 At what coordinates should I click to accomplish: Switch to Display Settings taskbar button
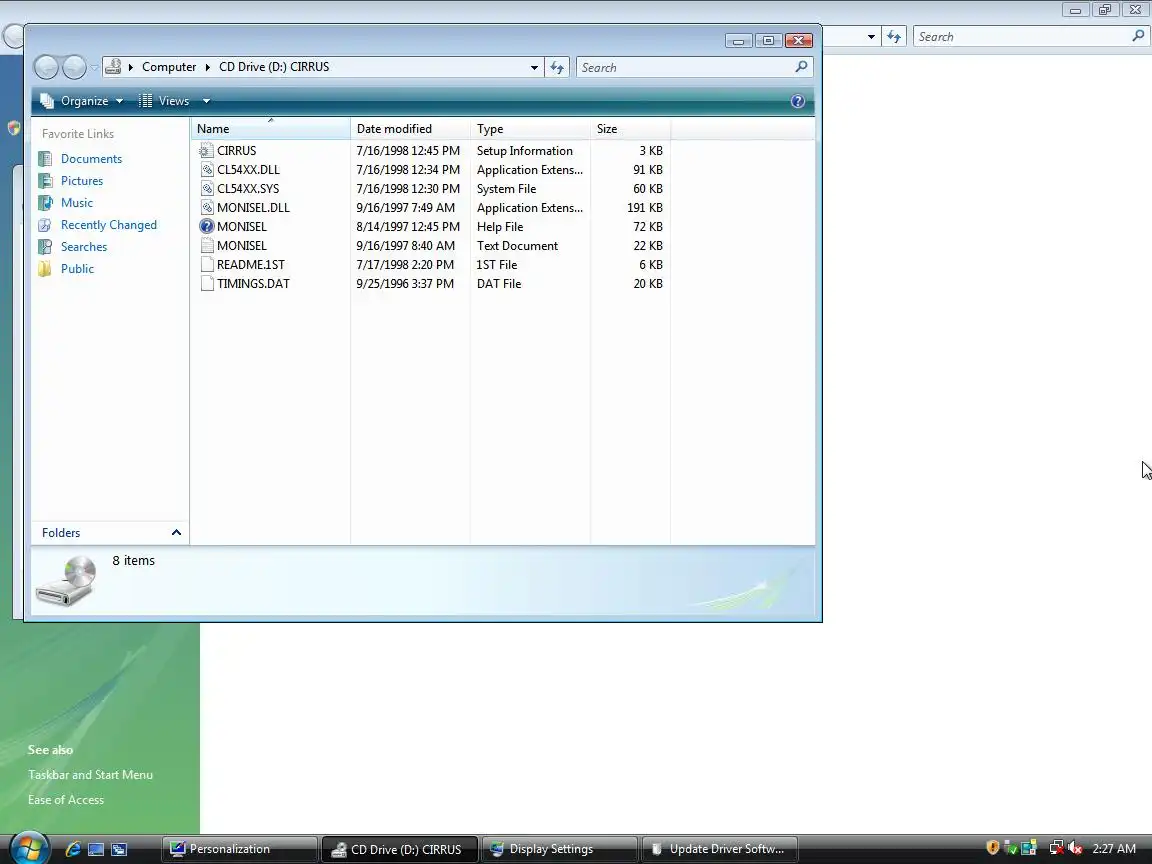click(560, 849)
